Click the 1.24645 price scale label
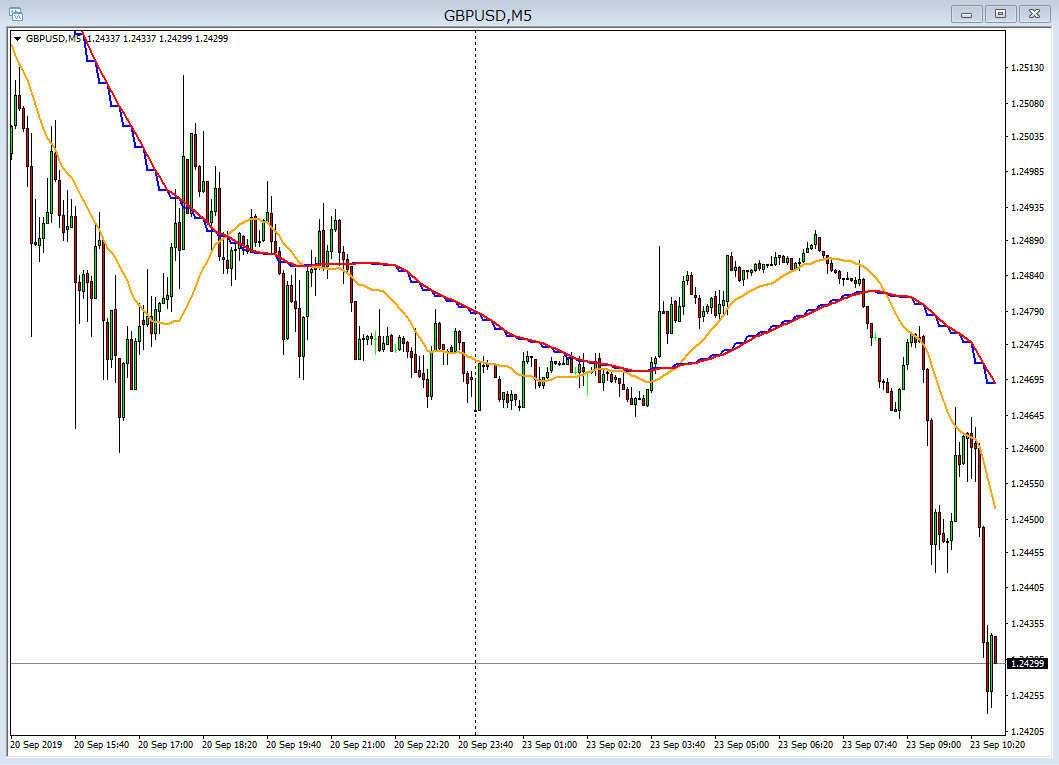The image size is (1059, 765). [1027, 415]
